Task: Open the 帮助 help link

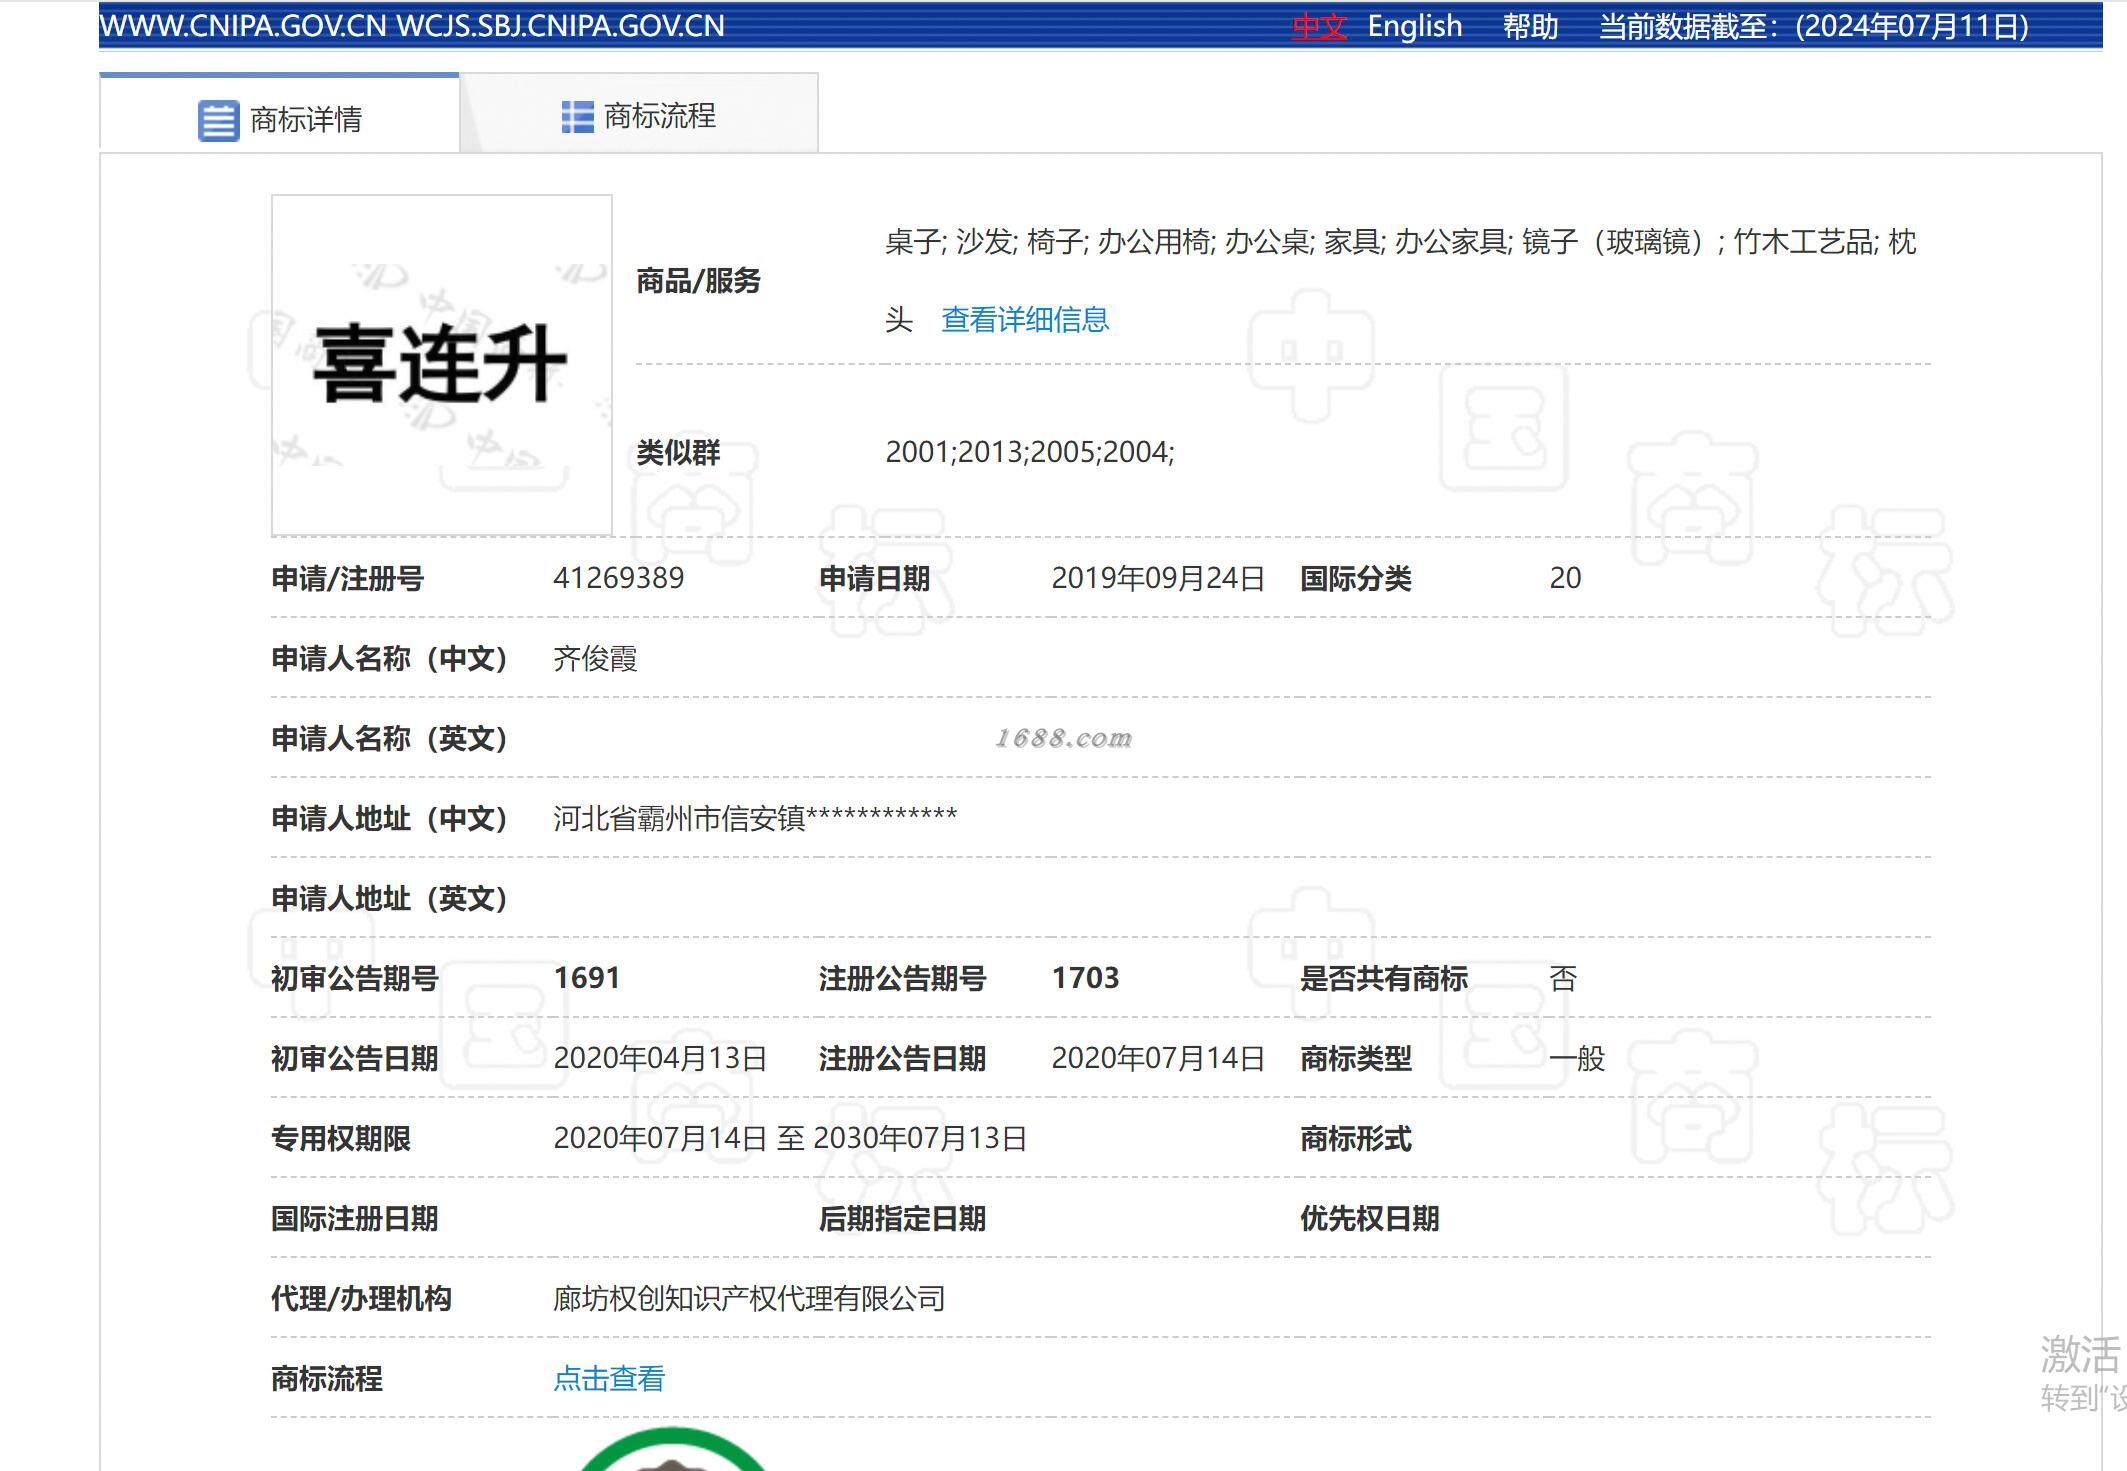Action: [1530, 26]
